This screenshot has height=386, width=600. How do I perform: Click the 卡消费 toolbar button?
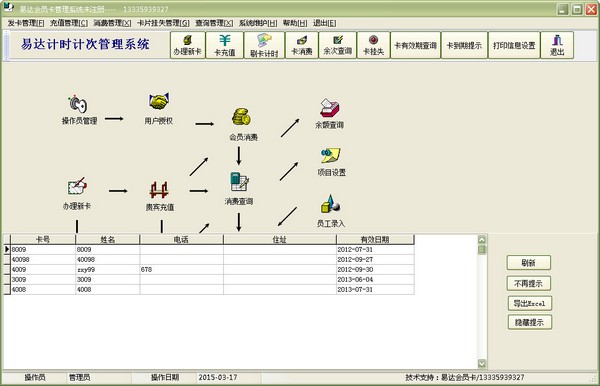point(302,45)
